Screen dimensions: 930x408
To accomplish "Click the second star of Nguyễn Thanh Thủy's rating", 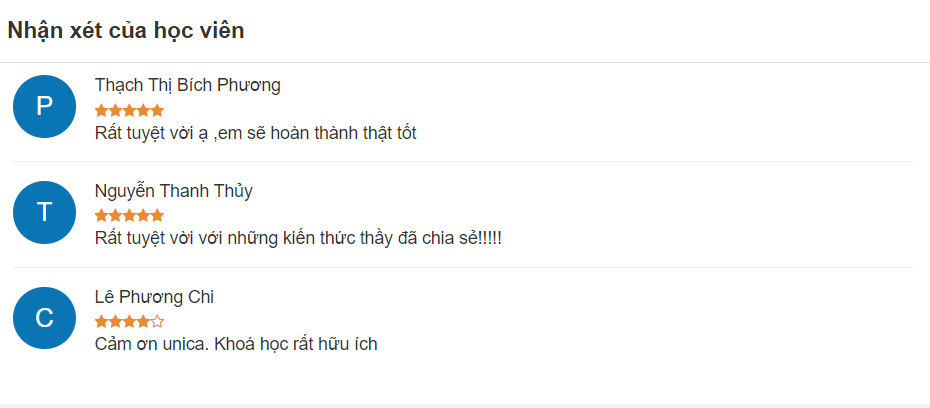I will click(x=115, y=215).
